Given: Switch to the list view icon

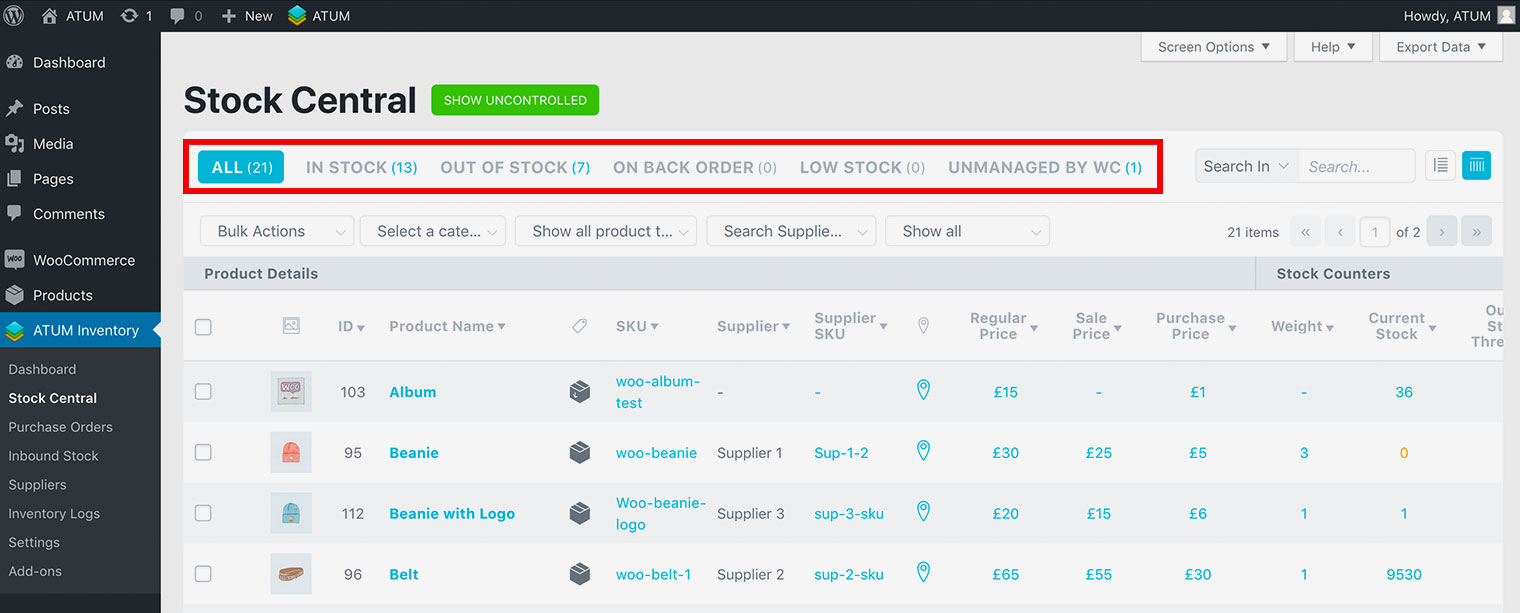Looking at the screenshot, I should [x=1440, y=166].
